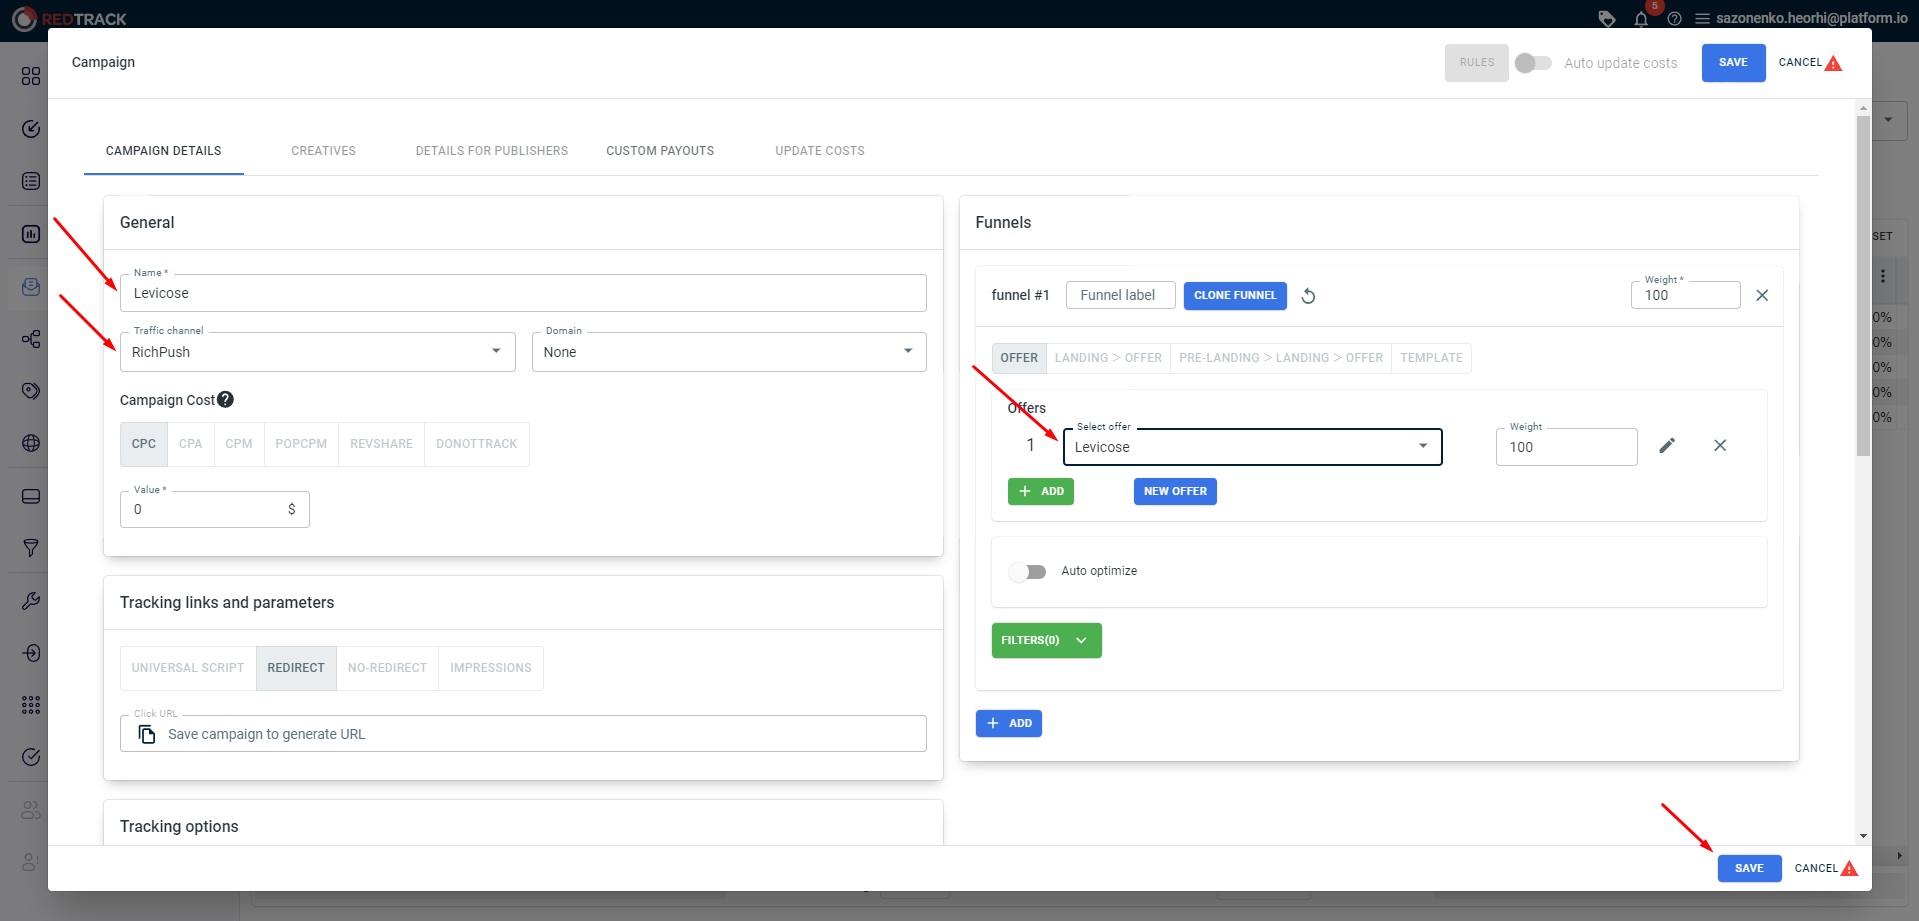Select the bar chart reports icon in sidebar
The width and height of the screenshot is (1919, 921).
point(30,233)
